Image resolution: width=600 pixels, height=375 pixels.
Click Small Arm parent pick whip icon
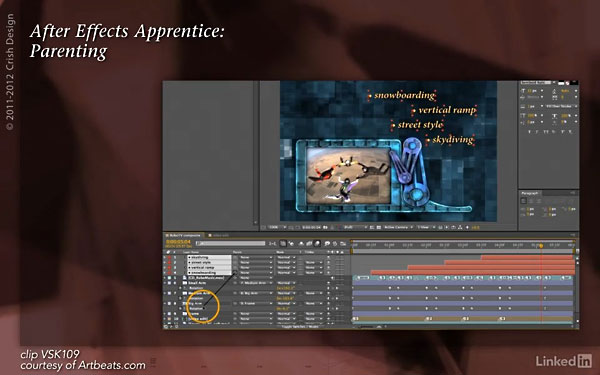point(235,283)
